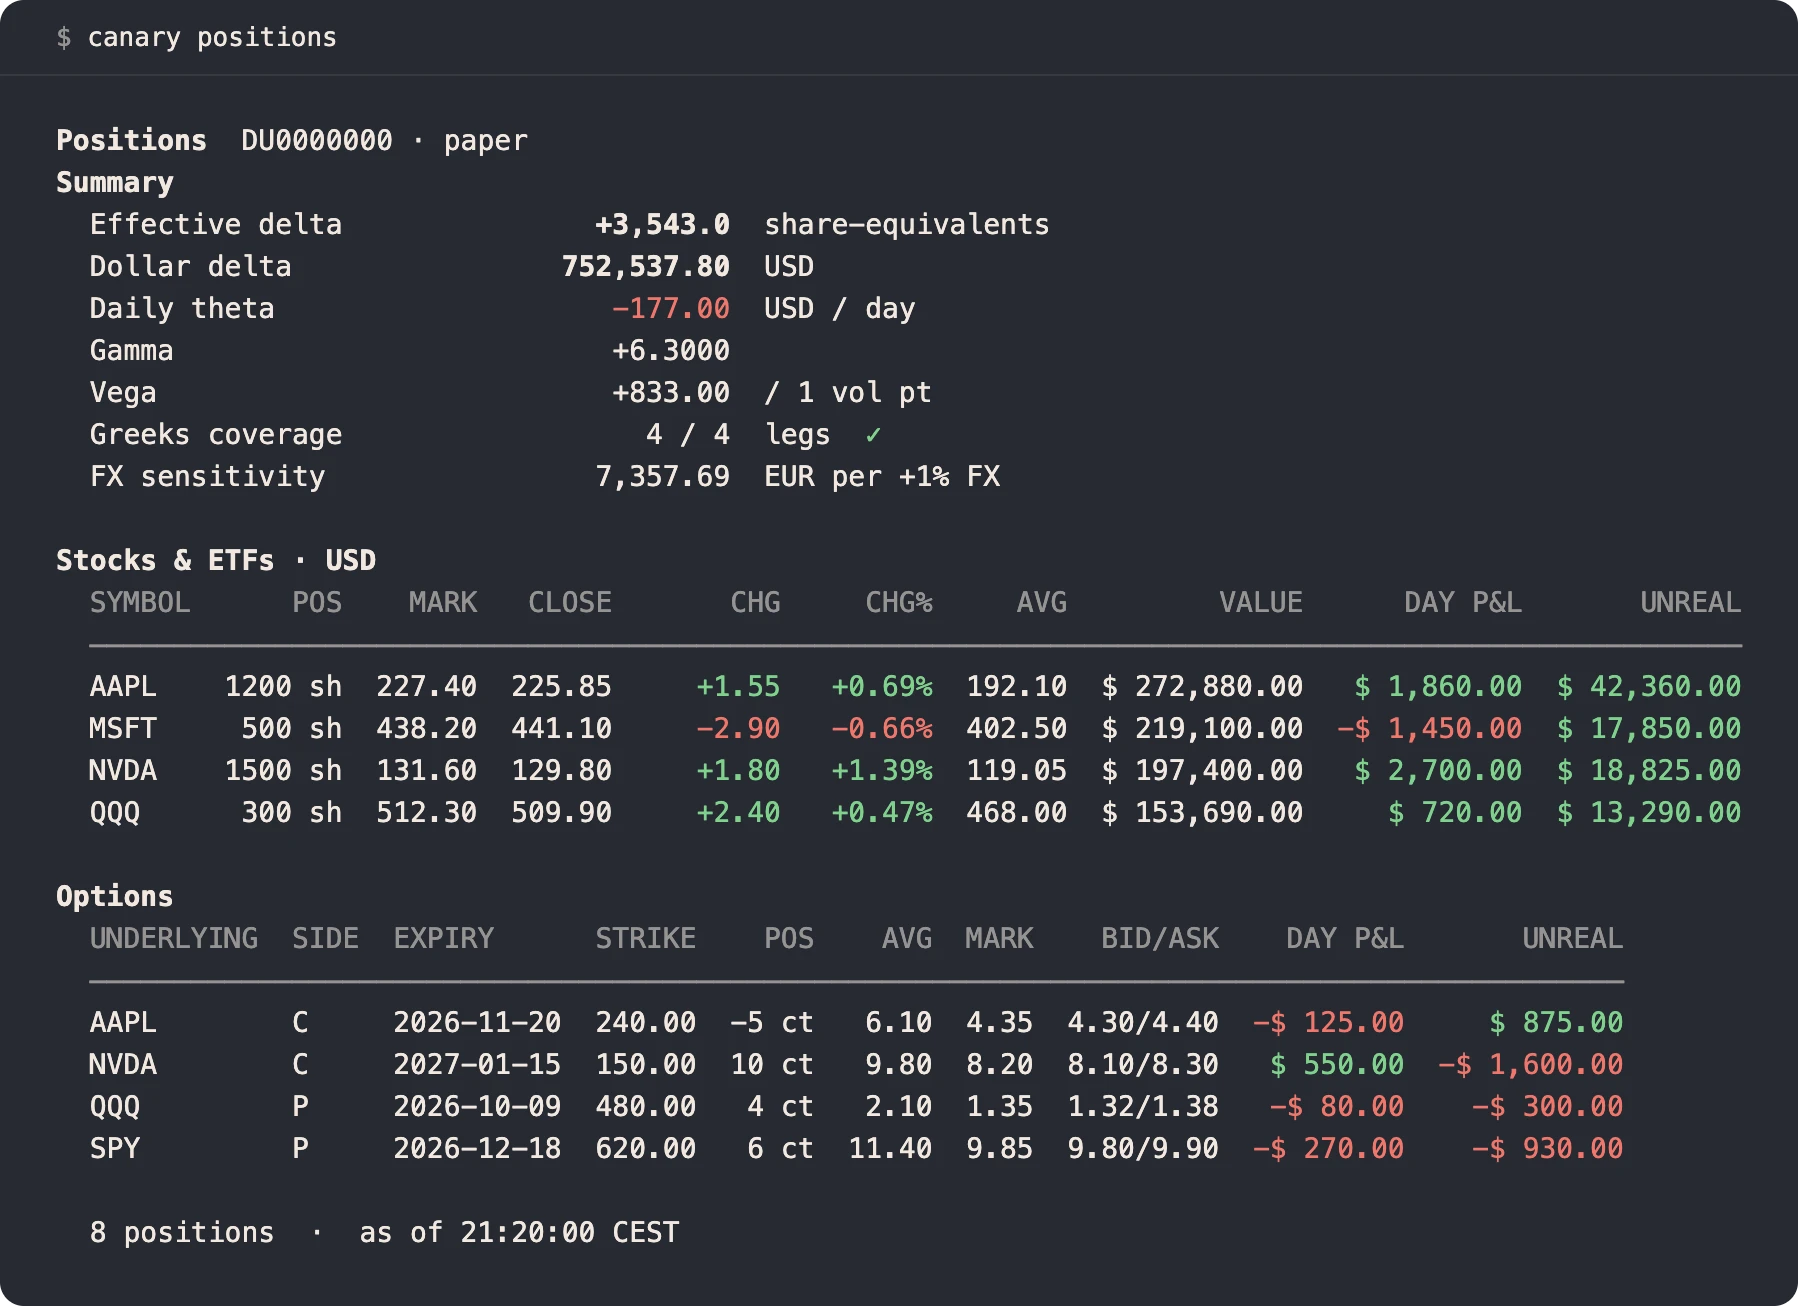
Task: Select NVDA unrealized $ 18,825.00
Action: click(x=1649, y=770)
